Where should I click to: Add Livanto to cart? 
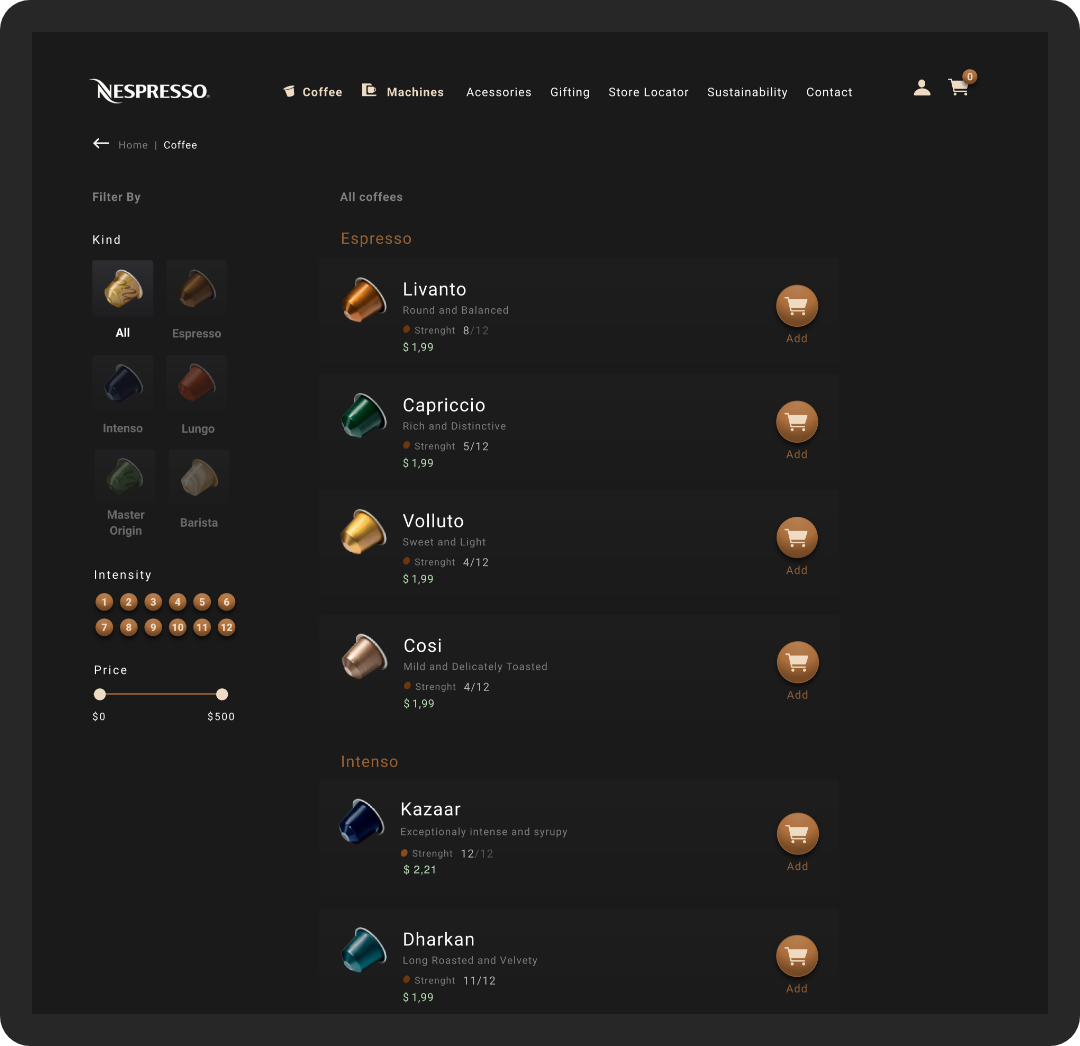click(x=796, y=305)
